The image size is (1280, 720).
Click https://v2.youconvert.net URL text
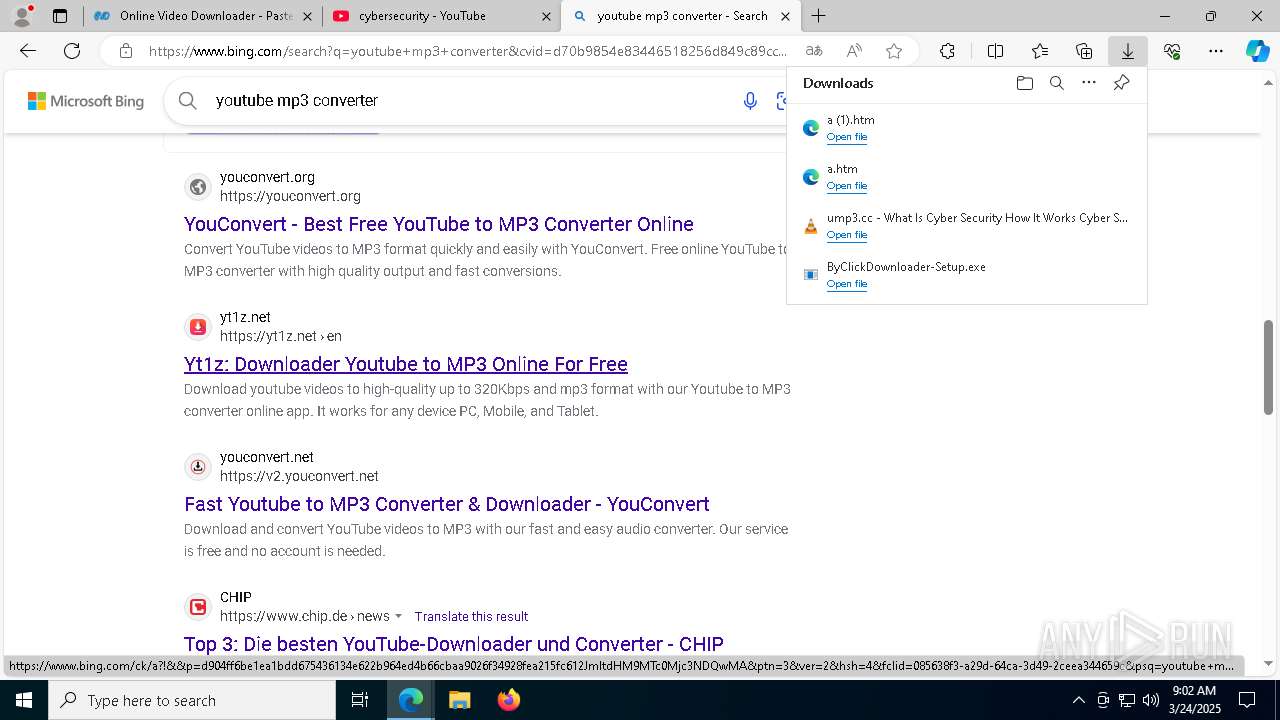(299, 476)
